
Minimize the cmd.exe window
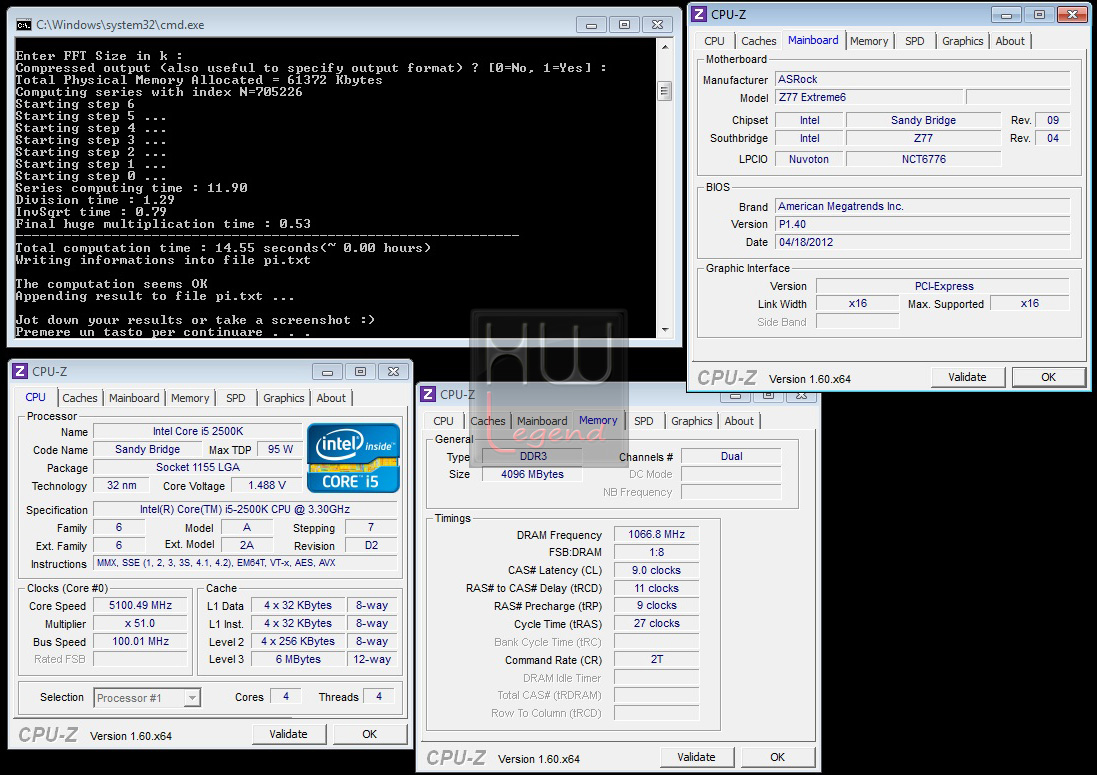tap(591, 24)
